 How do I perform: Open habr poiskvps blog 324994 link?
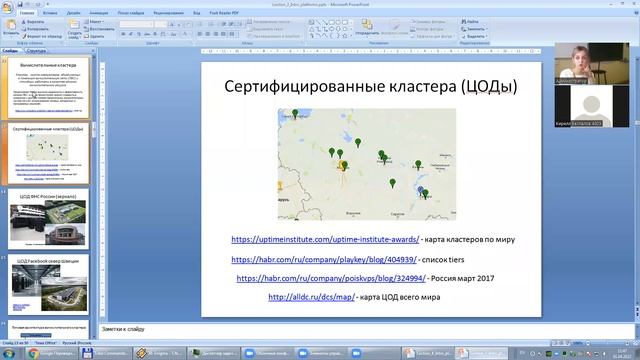(x=331, y=278)
